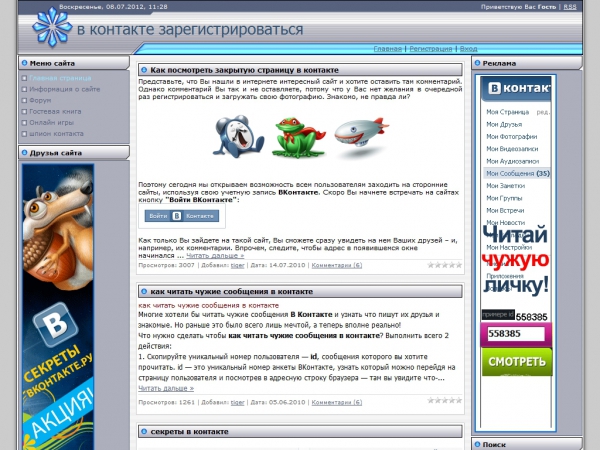Click the VK 'B' logo in the Войти button
The width and height of the screenshot is (600, 450).
(x=176, y=216)
